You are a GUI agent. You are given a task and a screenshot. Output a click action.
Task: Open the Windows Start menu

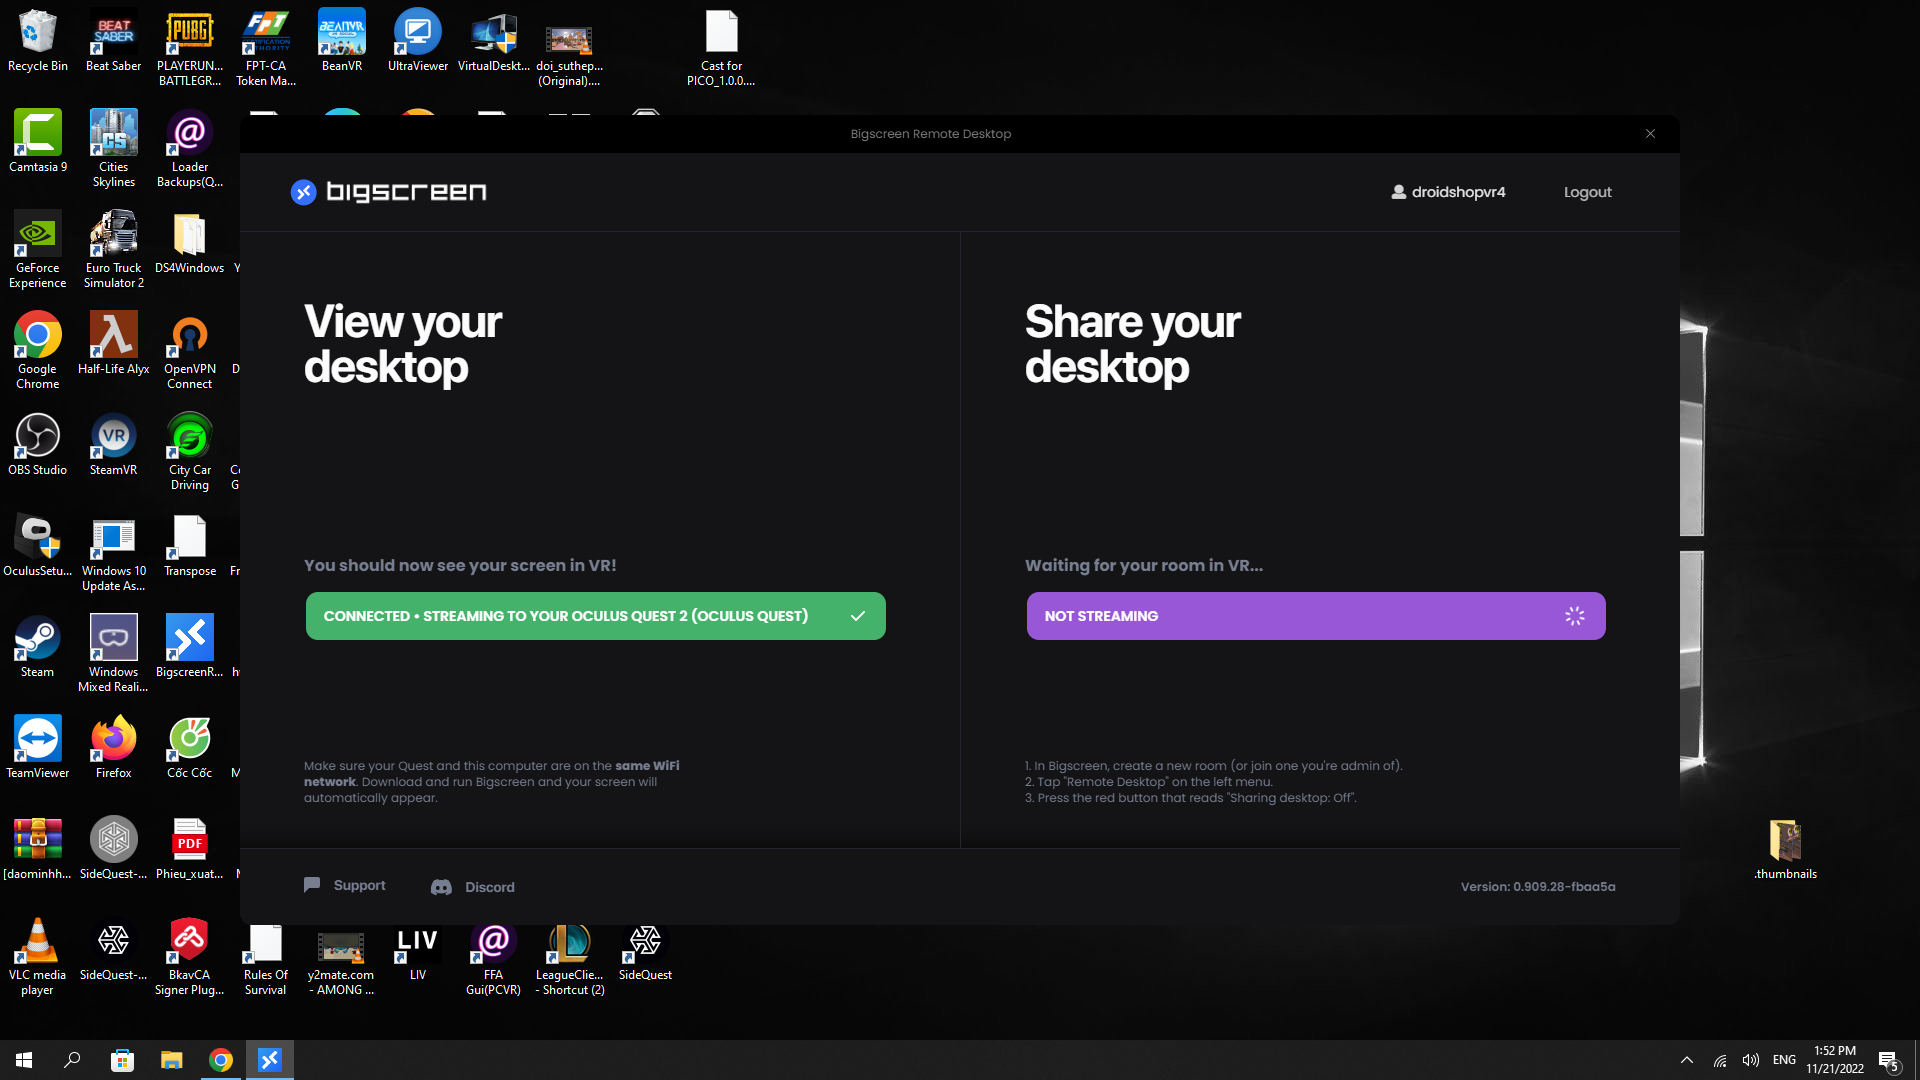tap(24, 1060)
